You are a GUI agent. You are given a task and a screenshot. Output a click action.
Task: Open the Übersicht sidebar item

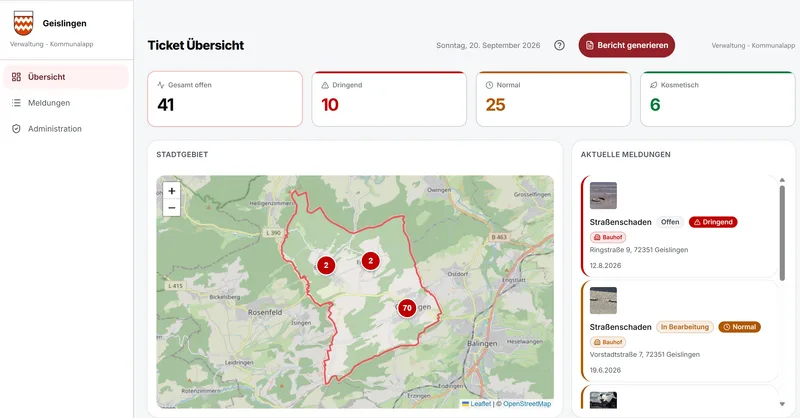point(66,77)
